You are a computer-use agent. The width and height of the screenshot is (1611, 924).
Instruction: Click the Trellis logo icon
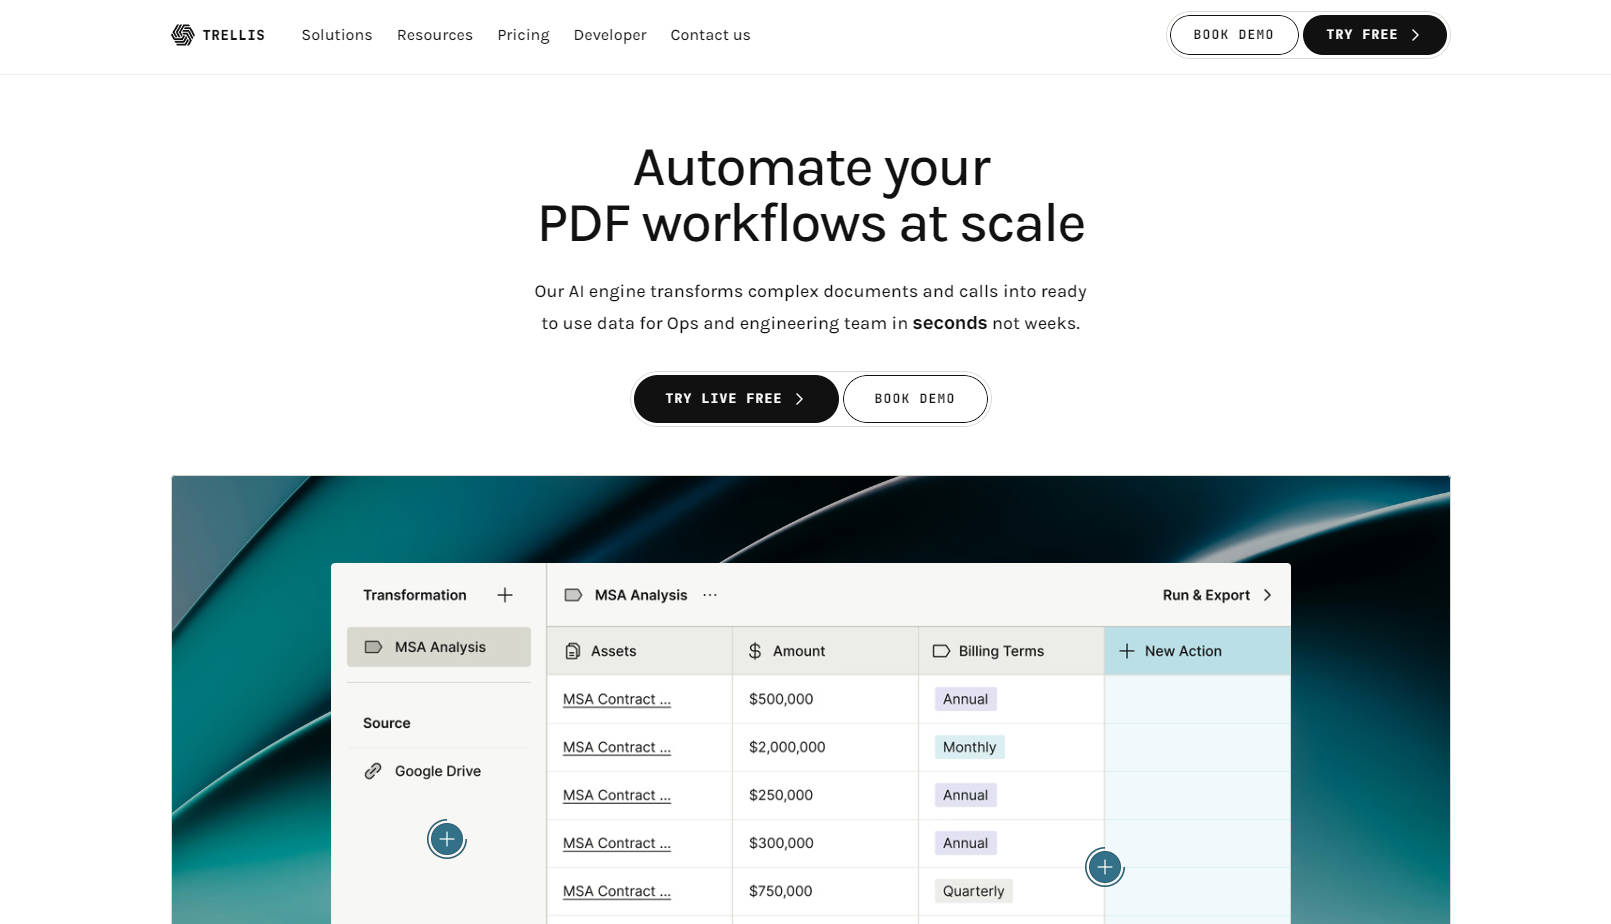pos(182,35)
